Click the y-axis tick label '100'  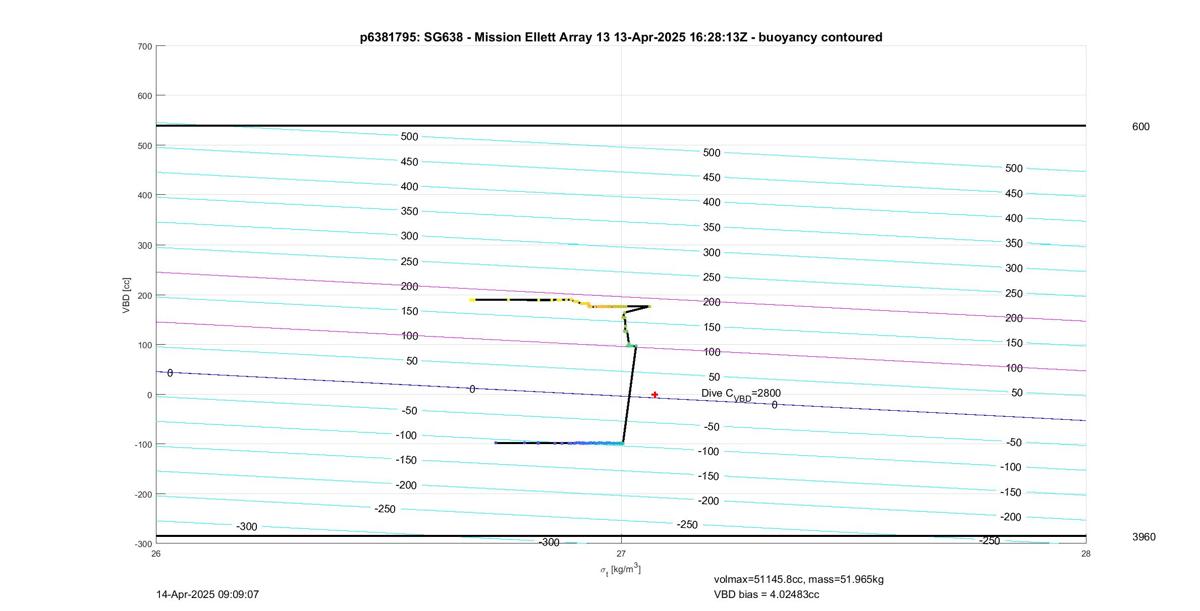[x=144, y=345]
